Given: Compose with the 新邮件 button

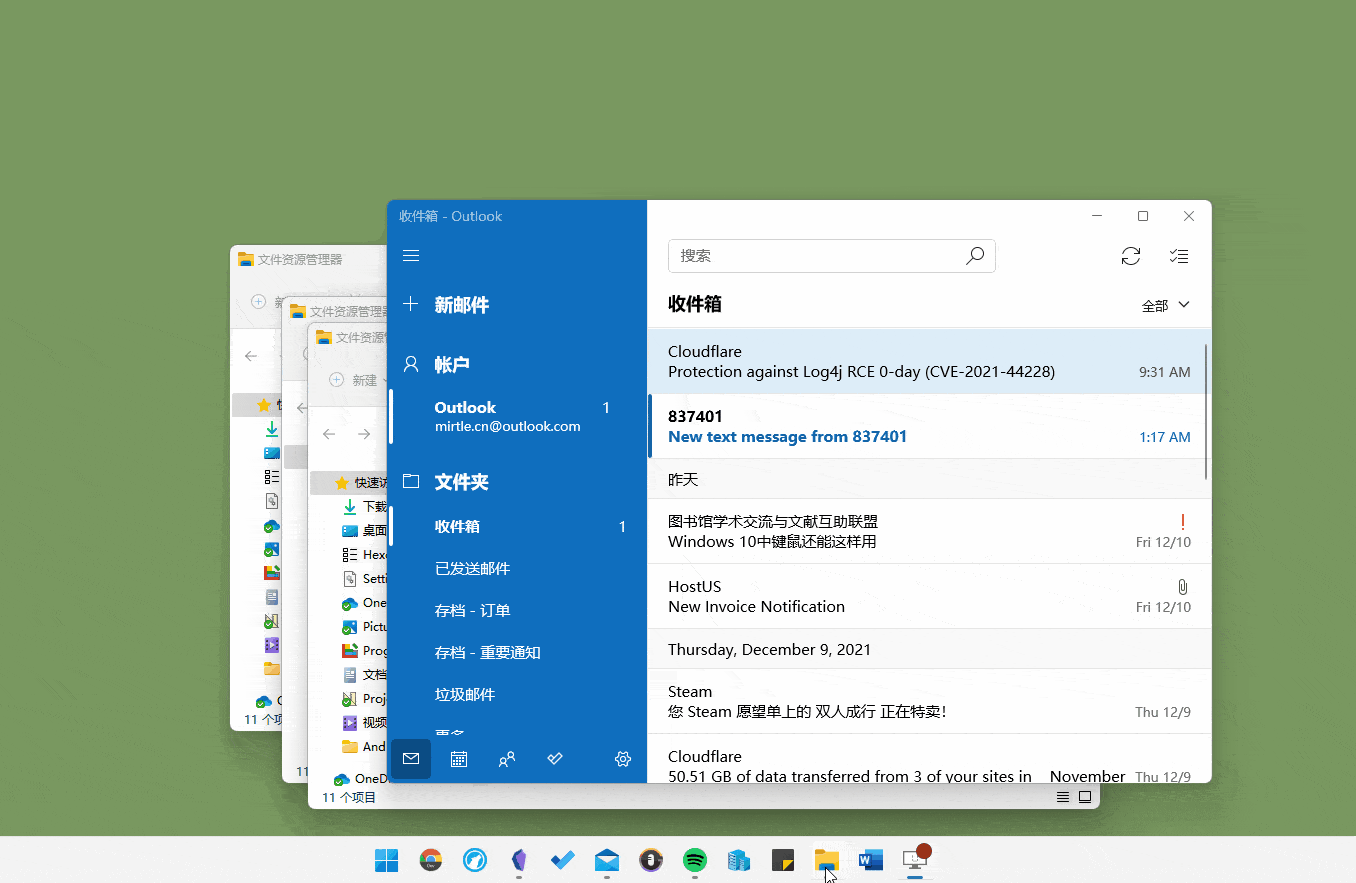Looking at the screenshot, I should (x=518, y=305).
